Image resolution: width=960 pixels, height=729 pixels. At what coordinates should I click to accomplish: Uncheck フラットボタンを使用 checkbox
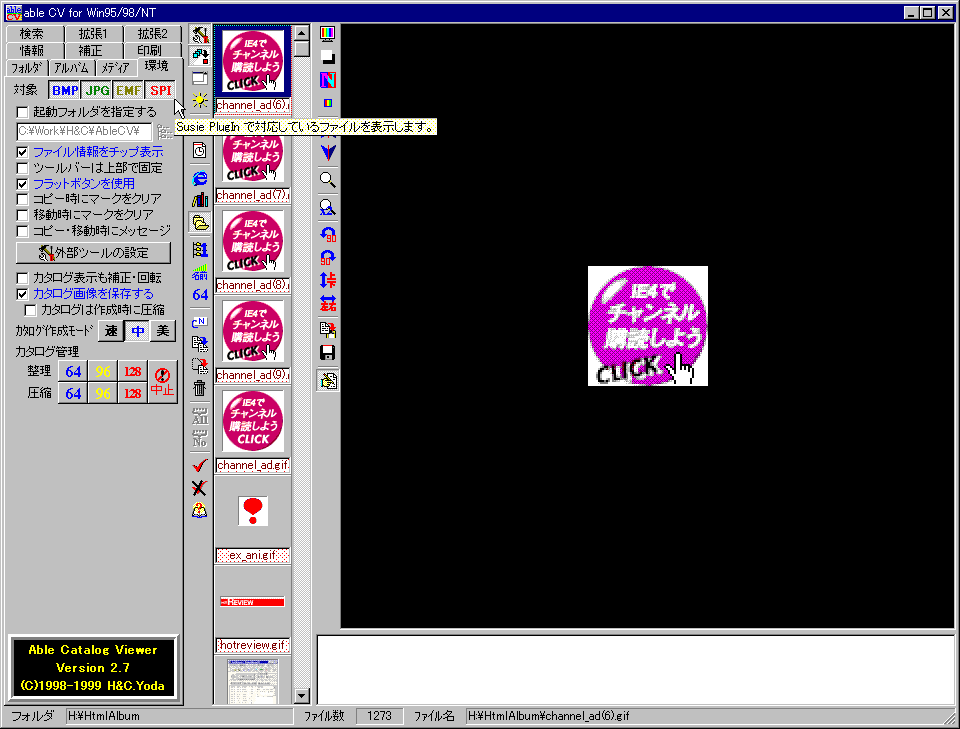click(23, 184)
